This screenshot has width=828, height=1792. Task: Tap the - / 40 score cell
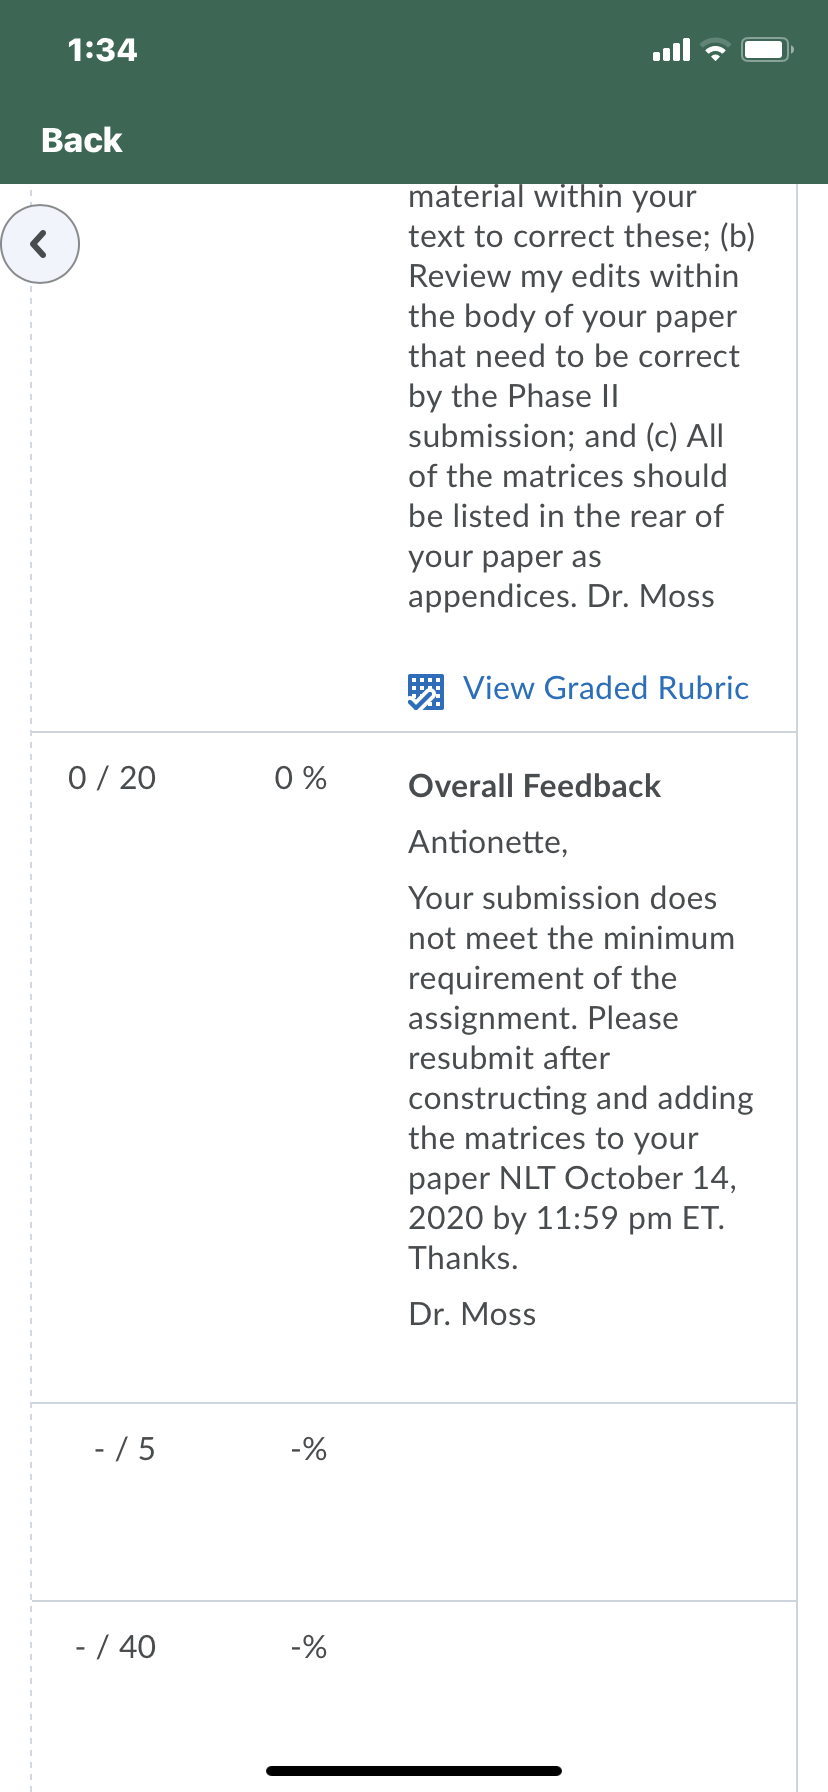click(x=116, y=1646)
